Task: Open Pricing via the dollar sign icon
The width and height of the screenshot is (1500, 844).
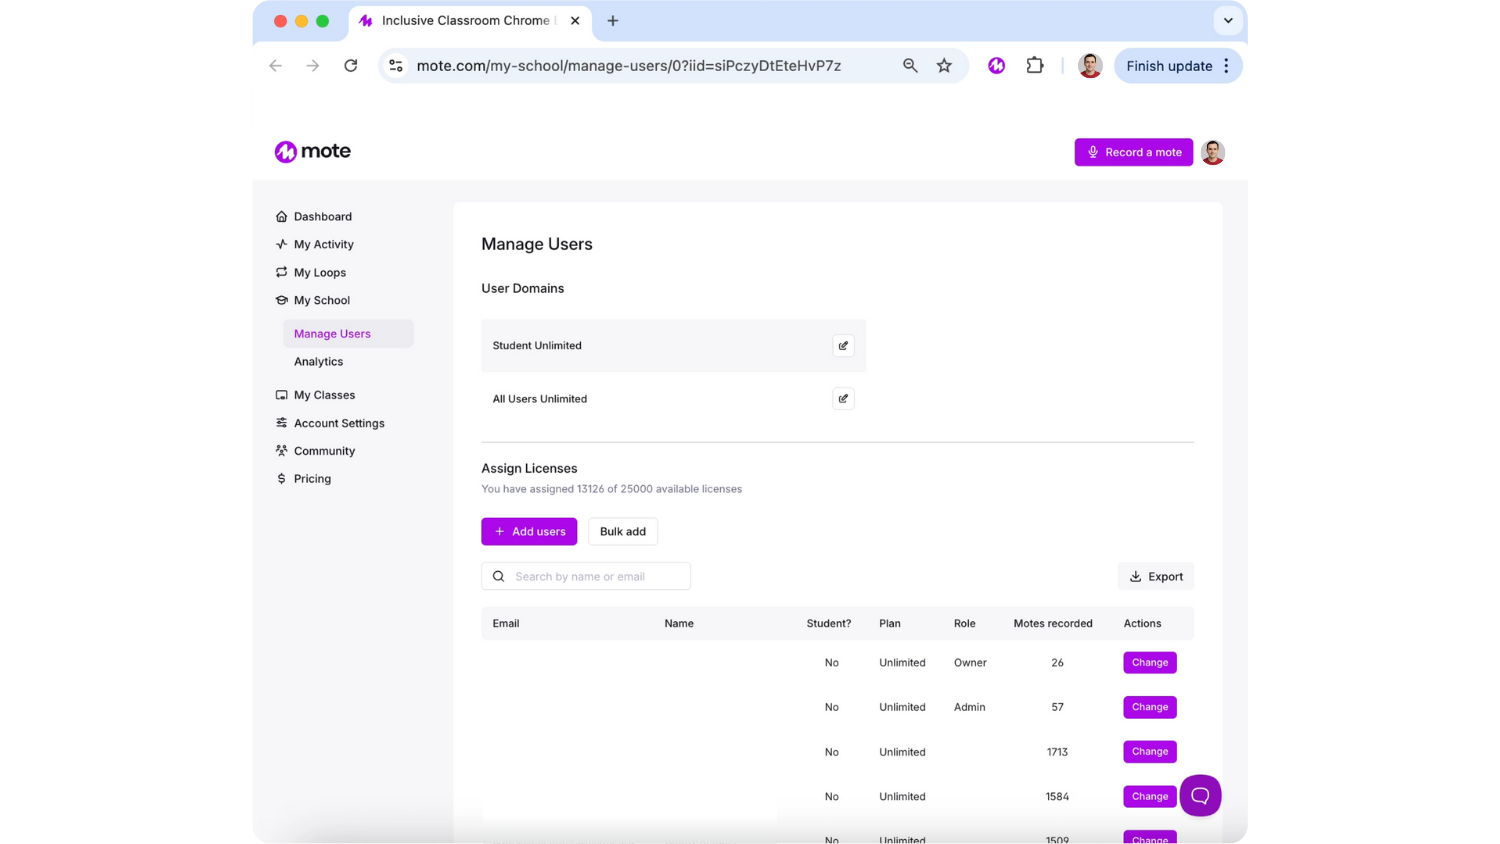Action: (281, 478)
